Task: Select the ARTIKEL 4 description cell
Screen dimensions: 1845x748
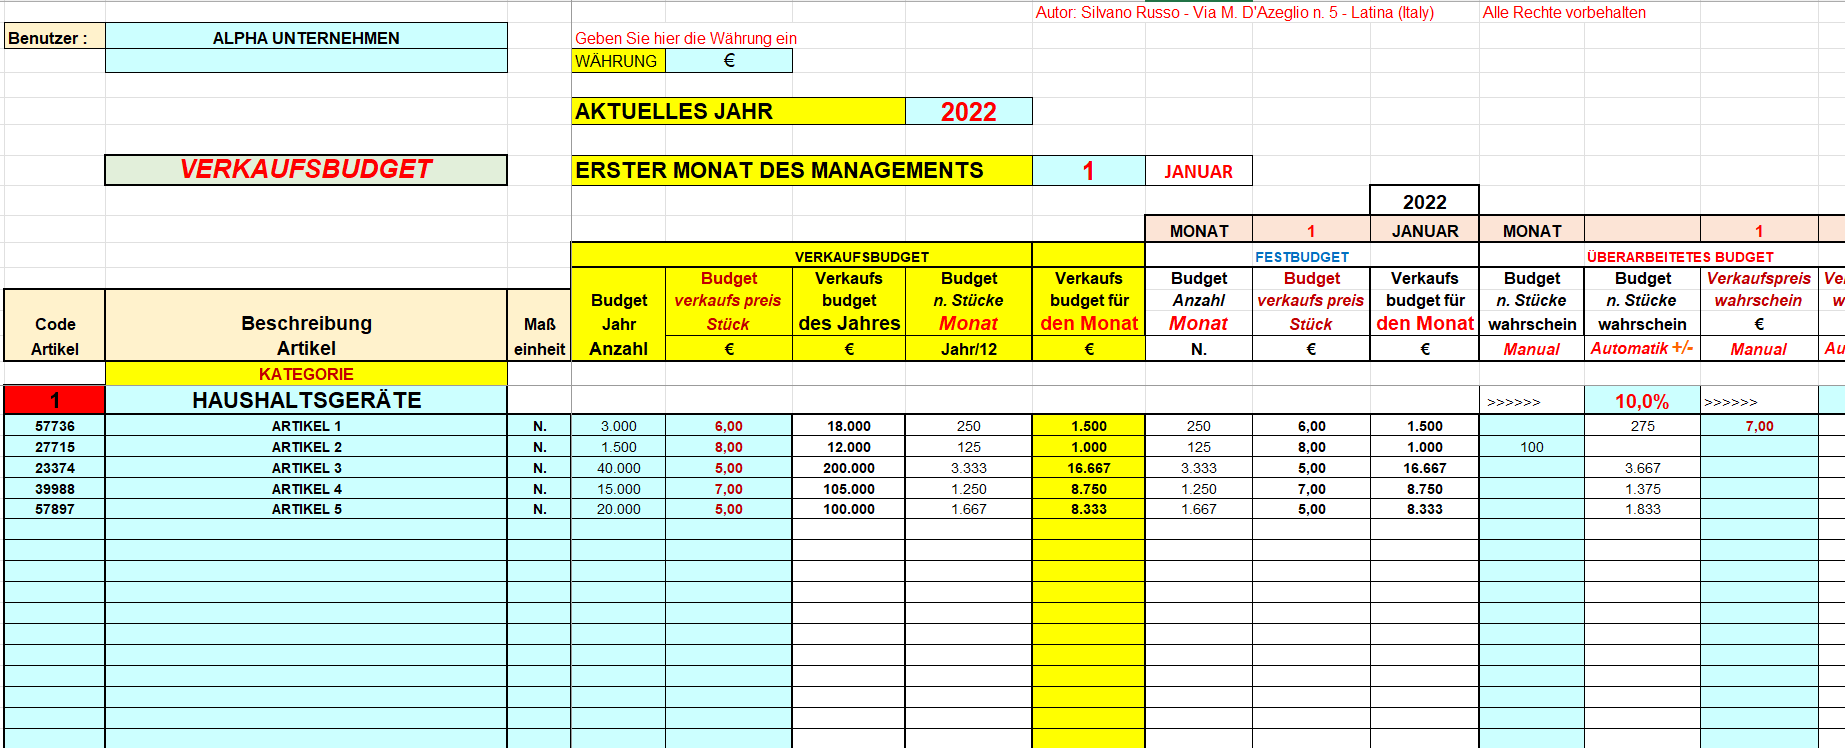Action: coord(306,489)
